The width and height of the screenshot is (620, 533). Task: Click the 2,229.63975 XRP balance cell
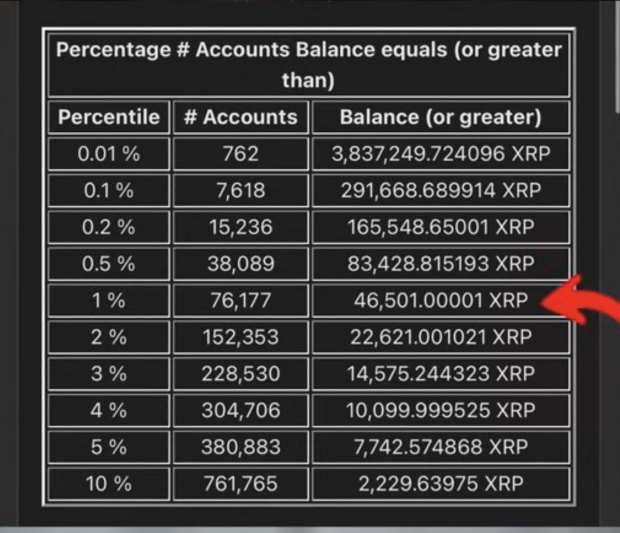(440, 484)
